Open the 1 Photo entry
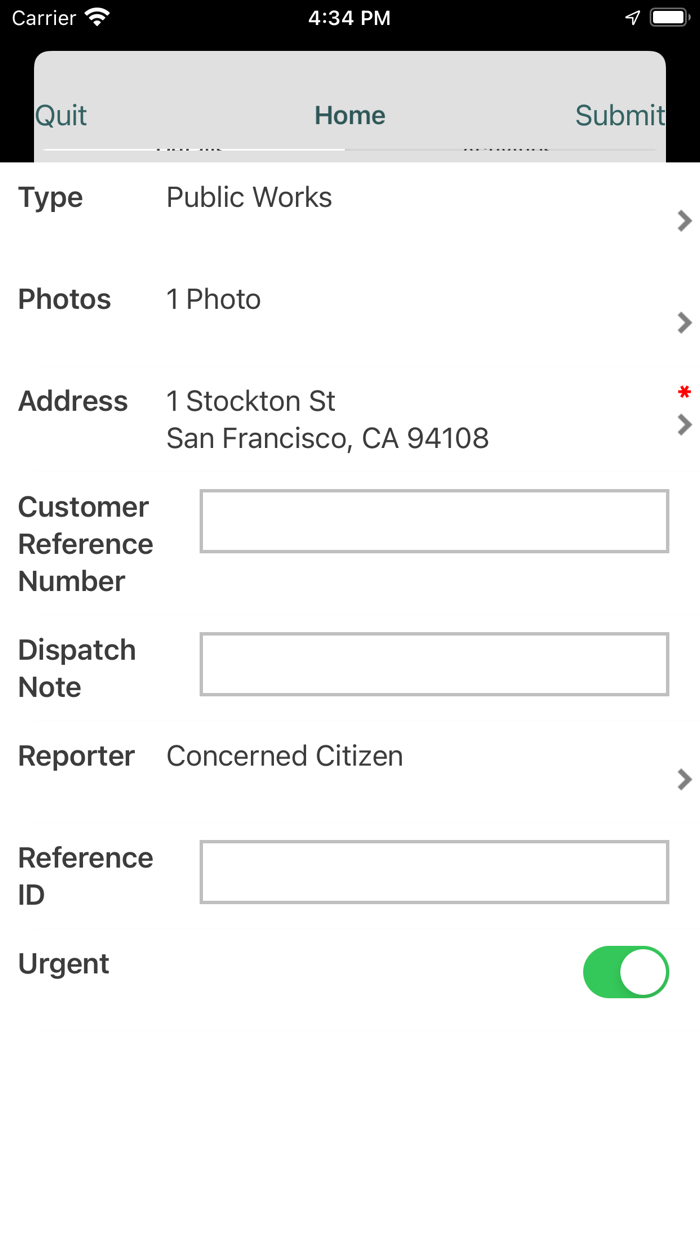 tap(213, 300)
